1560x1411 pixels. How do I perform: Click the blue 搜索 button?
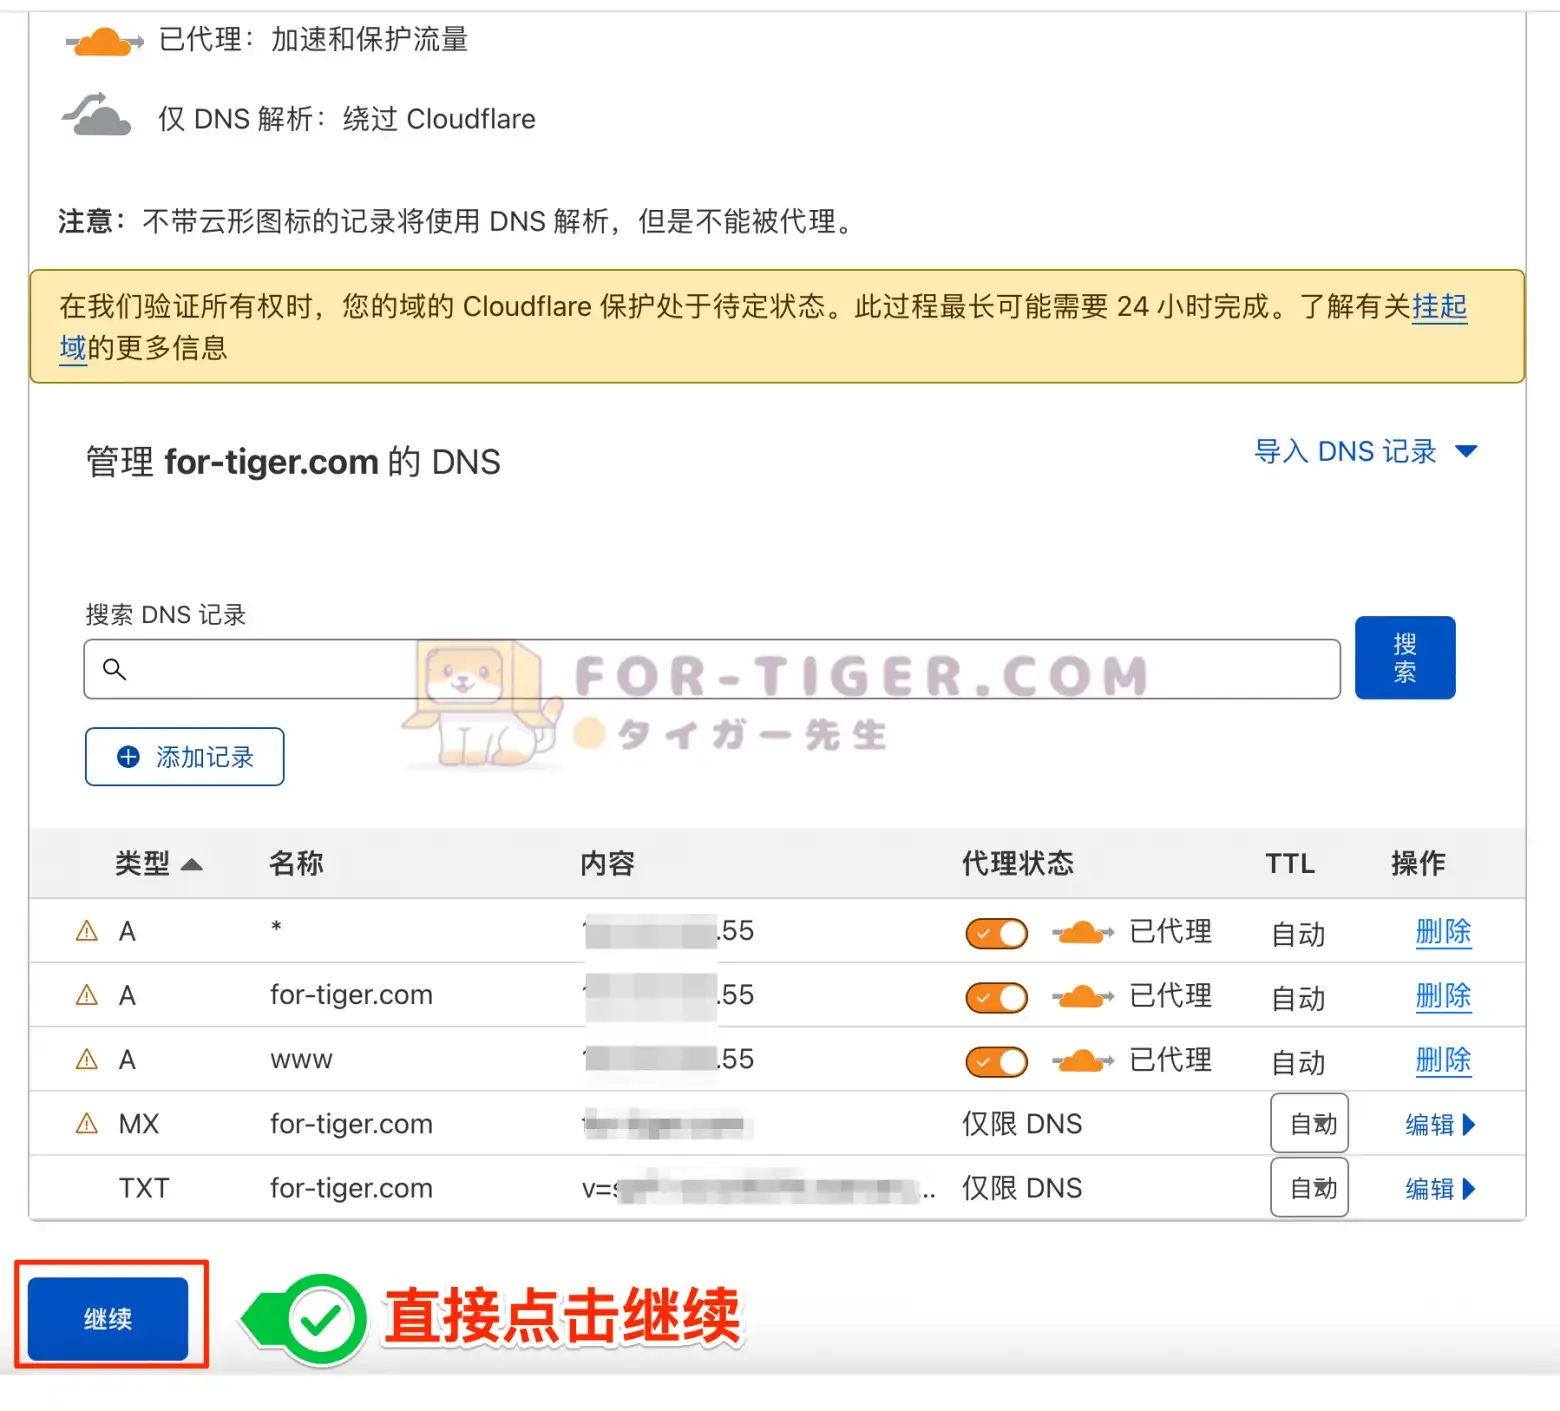(1405, 658)
